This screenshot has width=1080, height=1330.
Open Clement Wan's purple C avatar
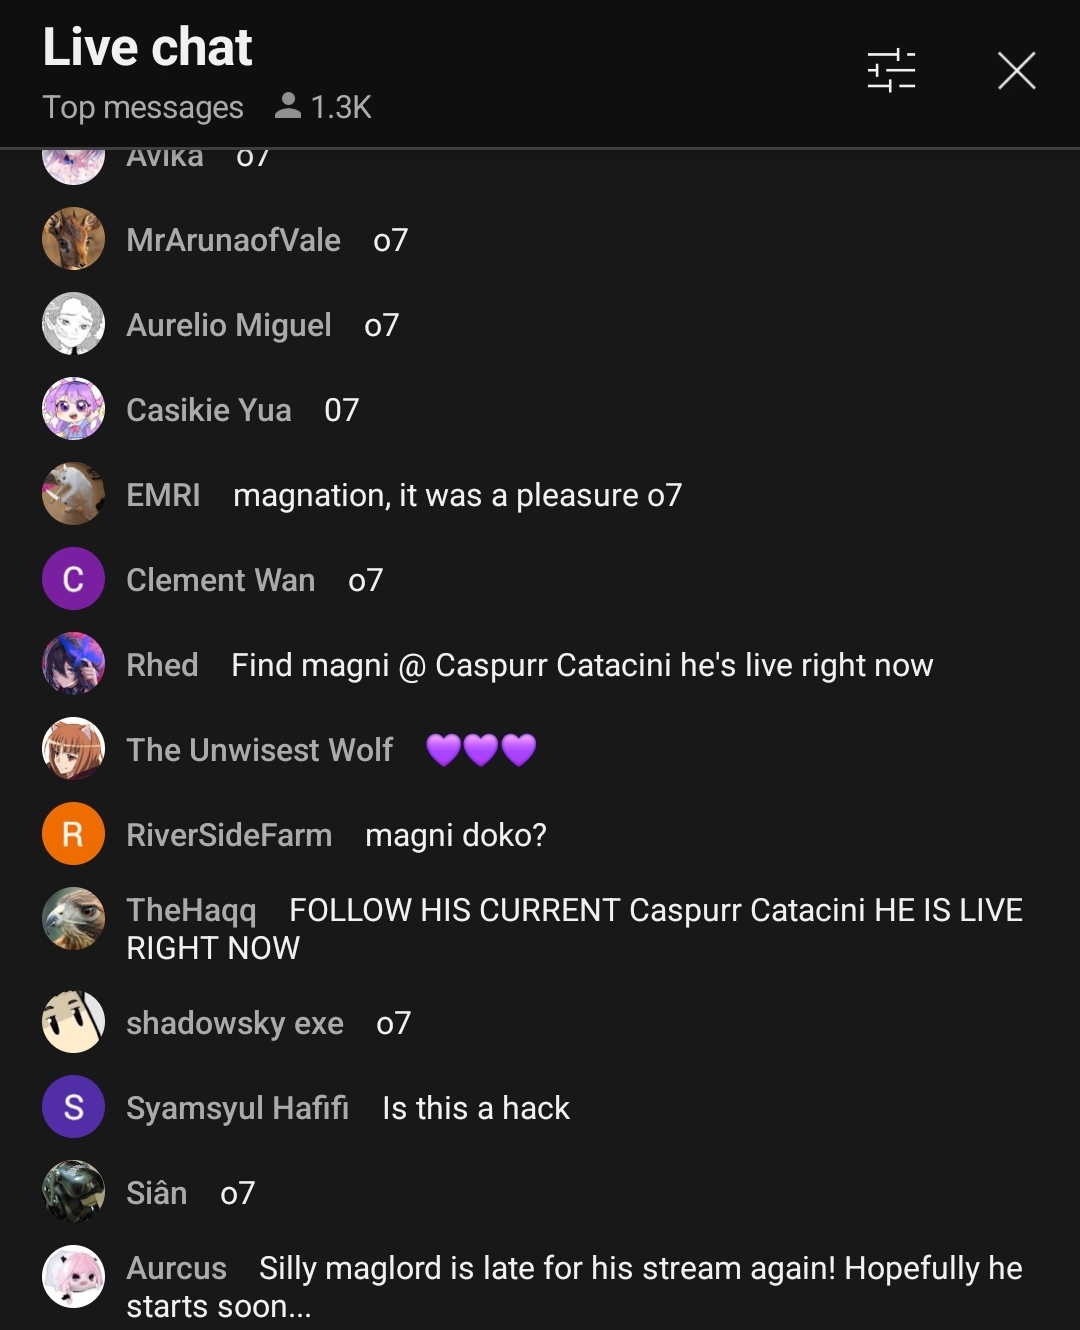click(73, 579)
